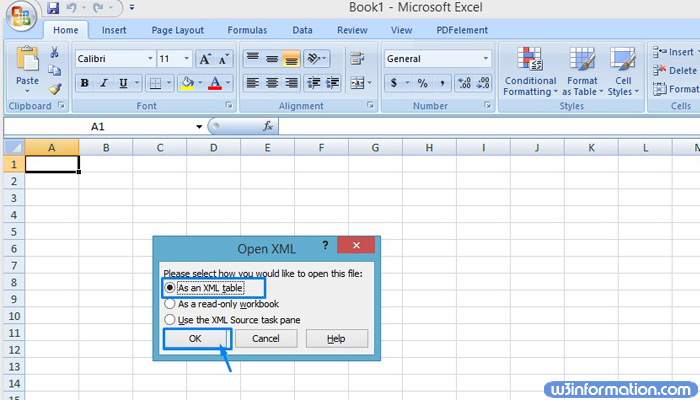Toggle Wrap Text
700x400 pixels.
click(x=357, y=58)
